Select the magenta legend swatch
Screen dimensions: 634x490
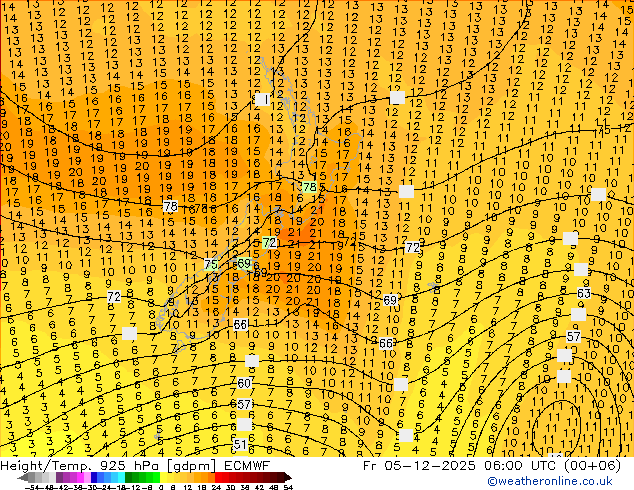tap(80, 478)
